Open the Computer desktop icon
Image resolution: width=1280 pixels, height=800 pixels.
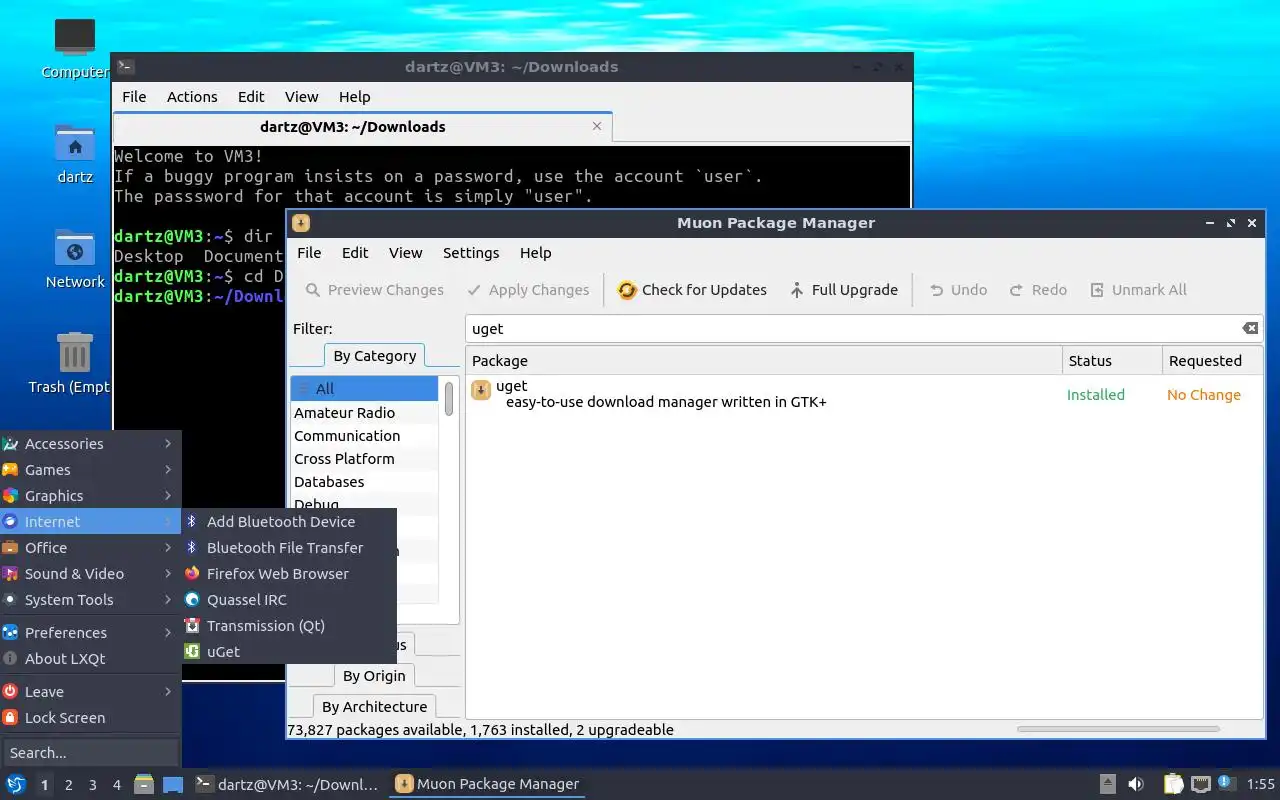click(75, 48)
